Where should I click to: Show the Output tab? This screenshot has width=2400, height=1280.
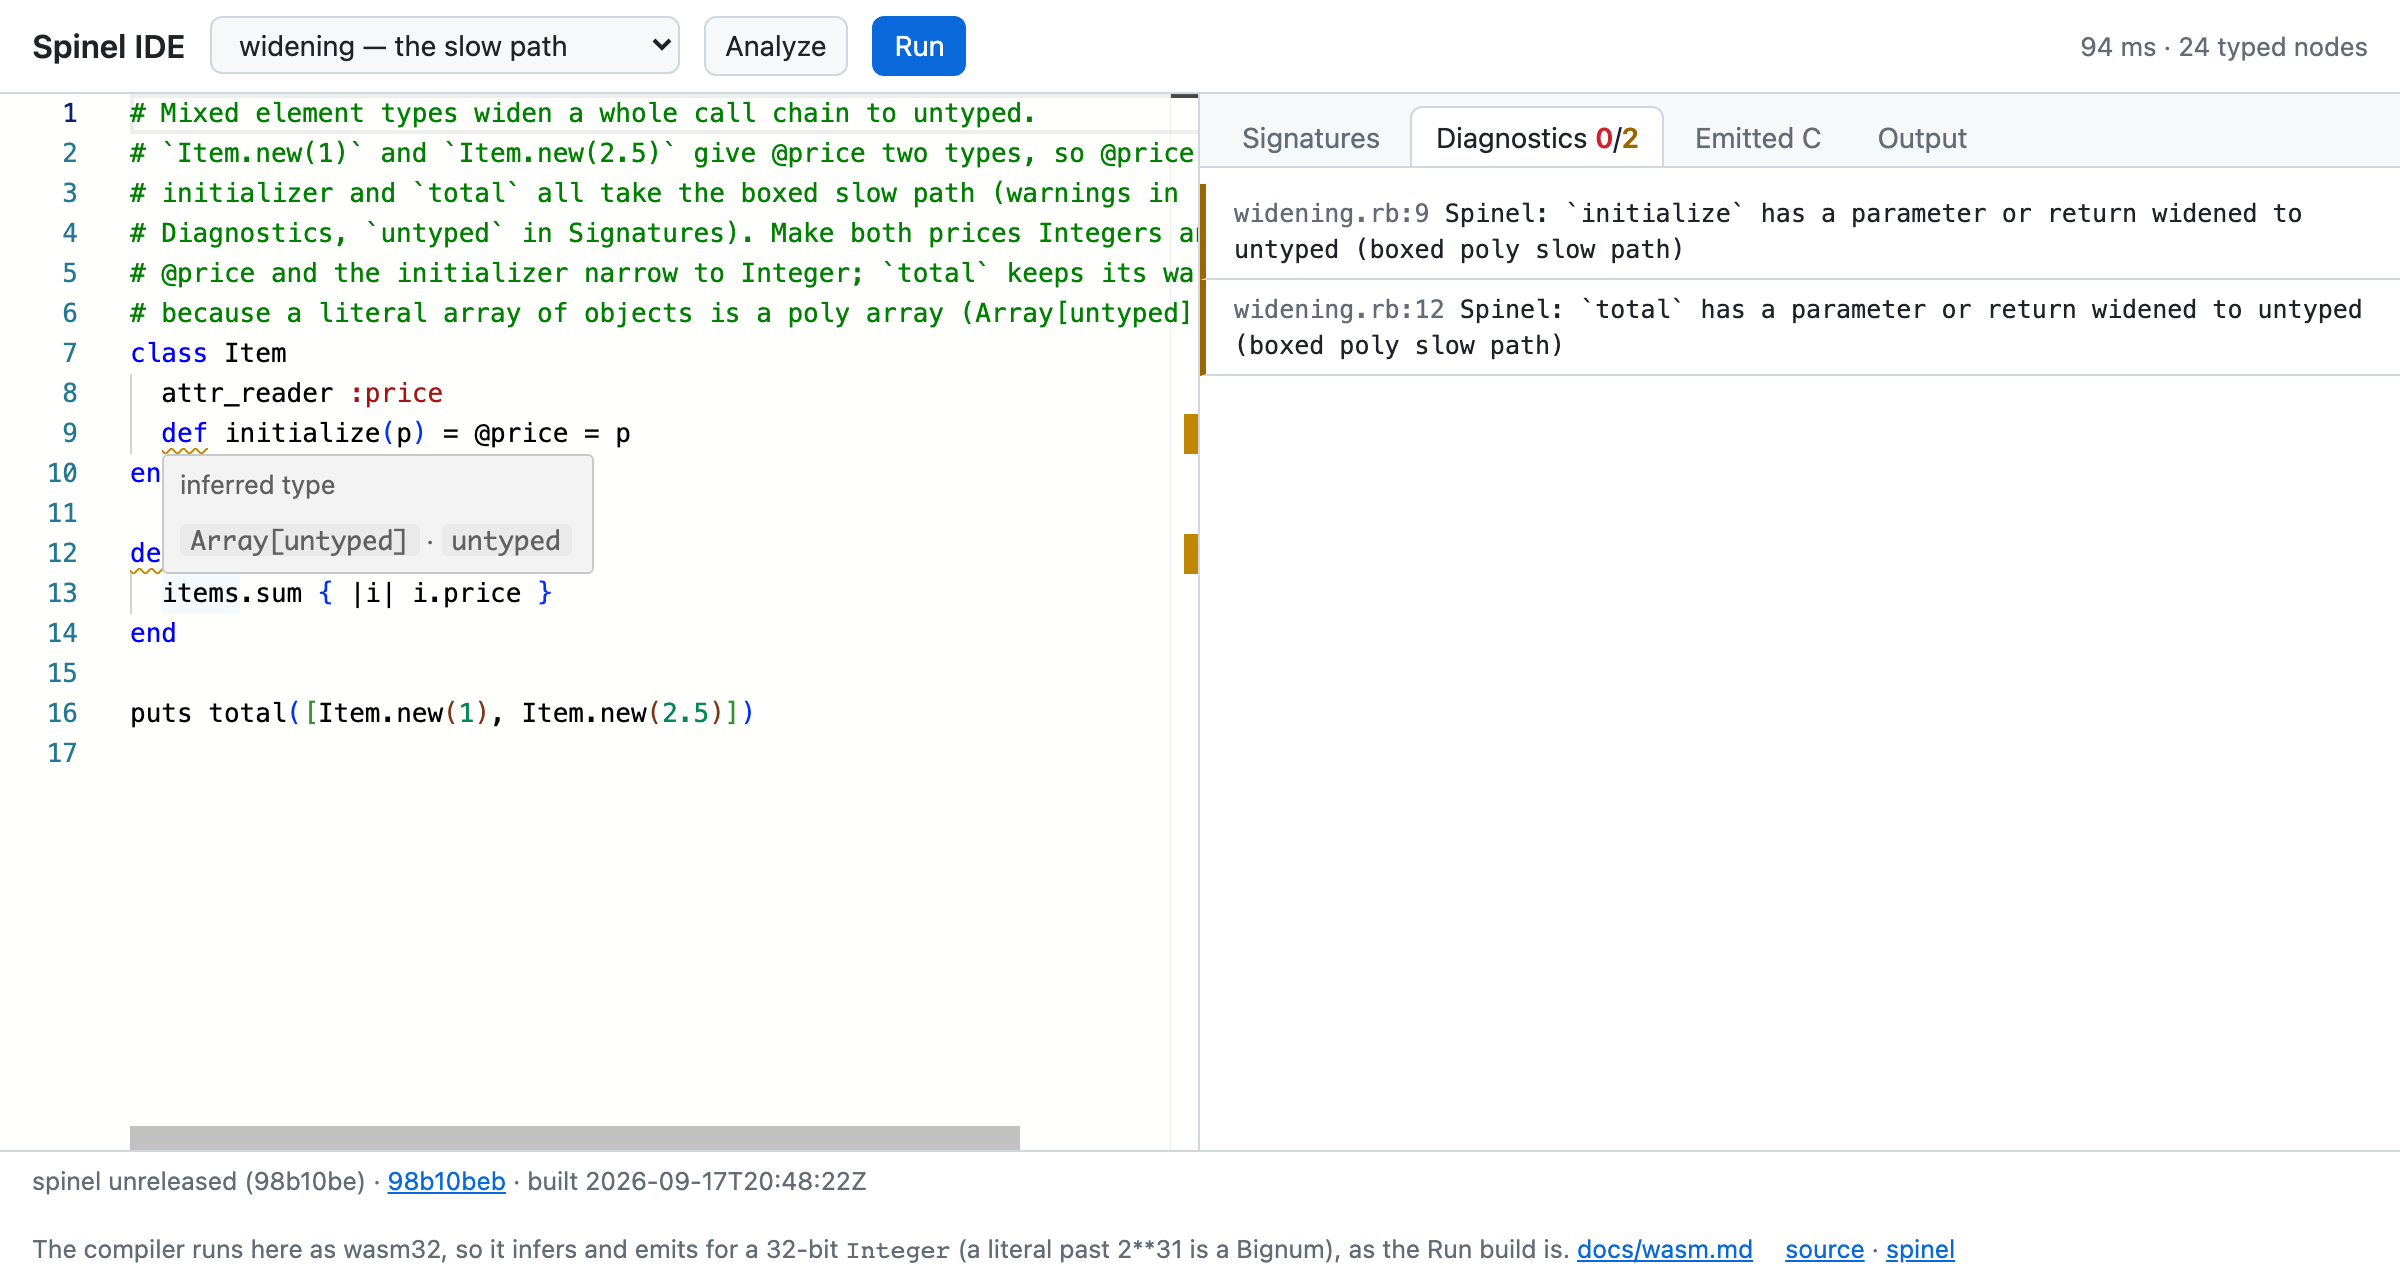point(1922,138)
